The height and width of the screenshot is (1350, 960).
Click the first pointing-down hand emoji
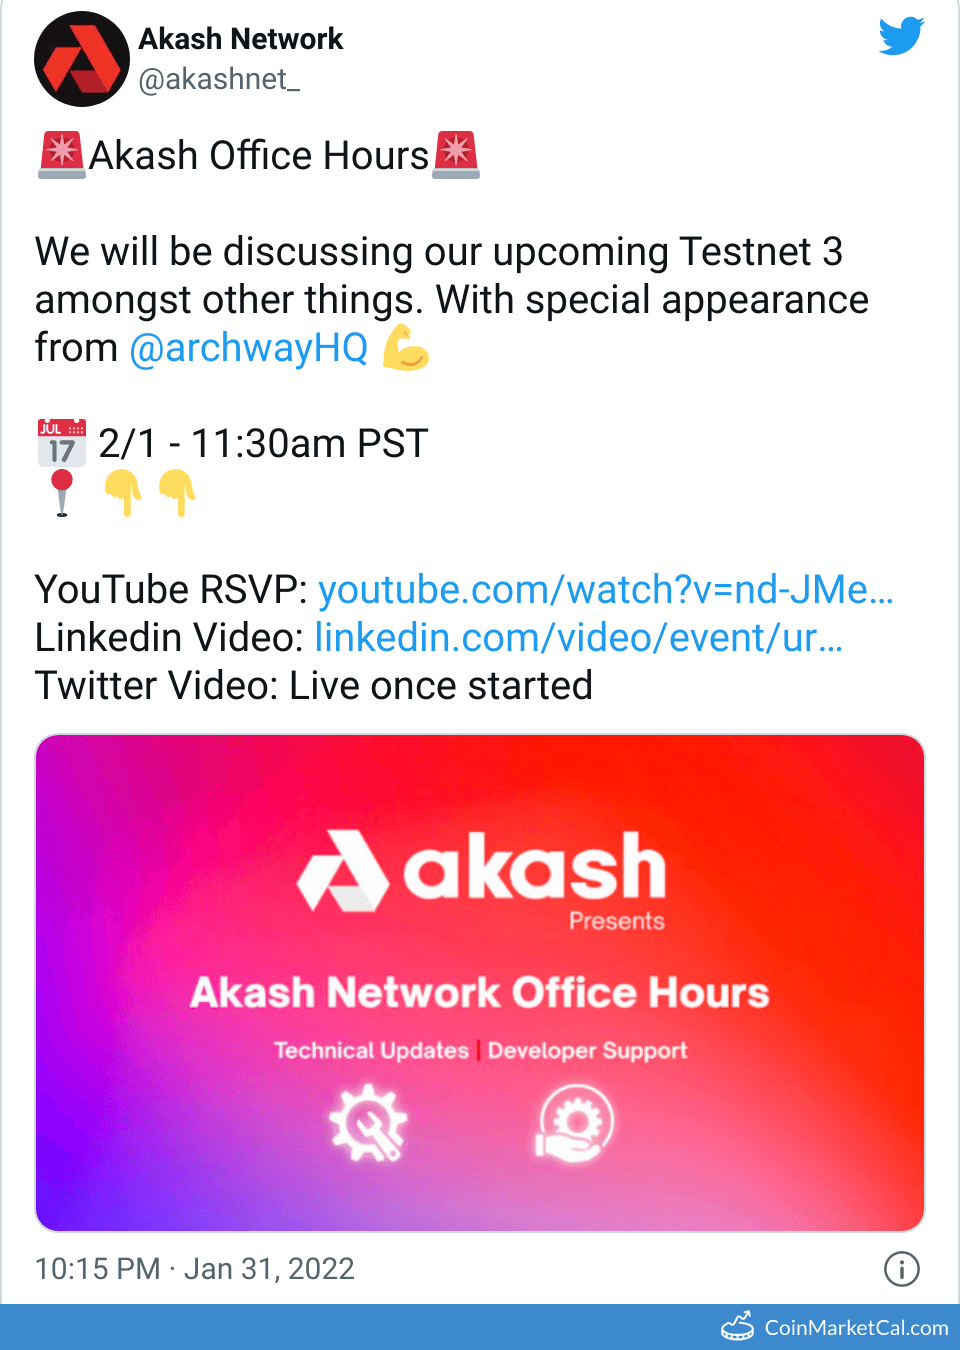coord(124,492)
